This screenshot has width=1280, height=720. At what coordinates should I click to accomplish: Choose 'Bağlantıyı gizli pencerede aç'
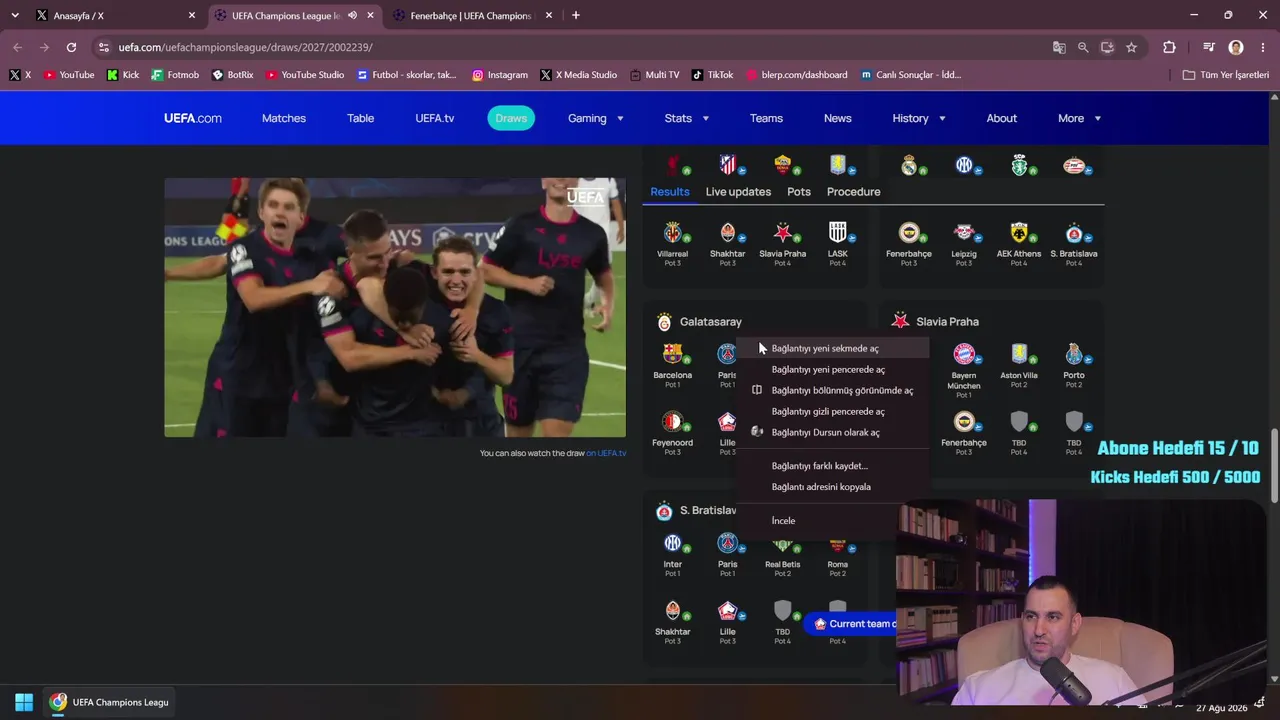[833, 412]
